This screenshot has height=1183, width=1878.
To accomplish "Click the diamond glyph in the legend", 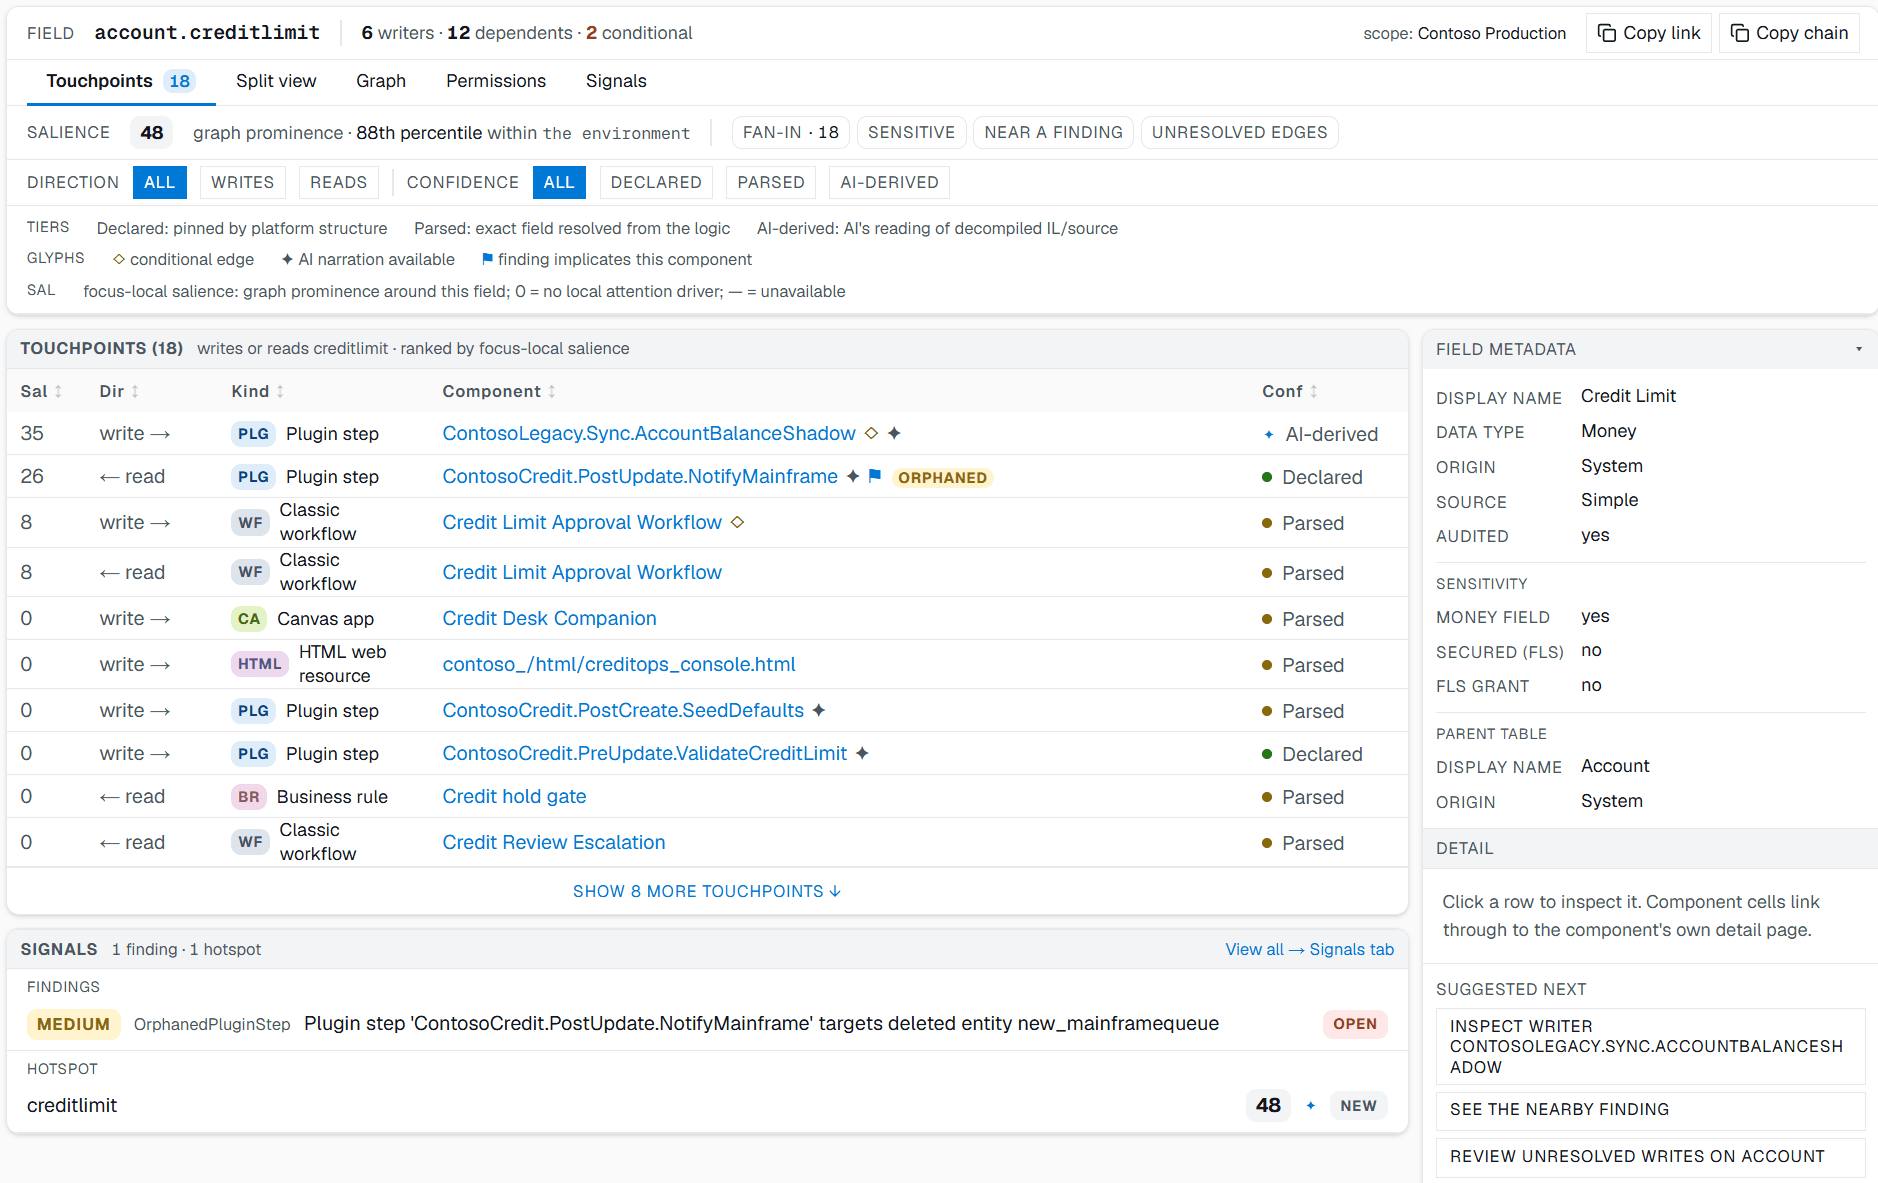I will tap(119, 259).
